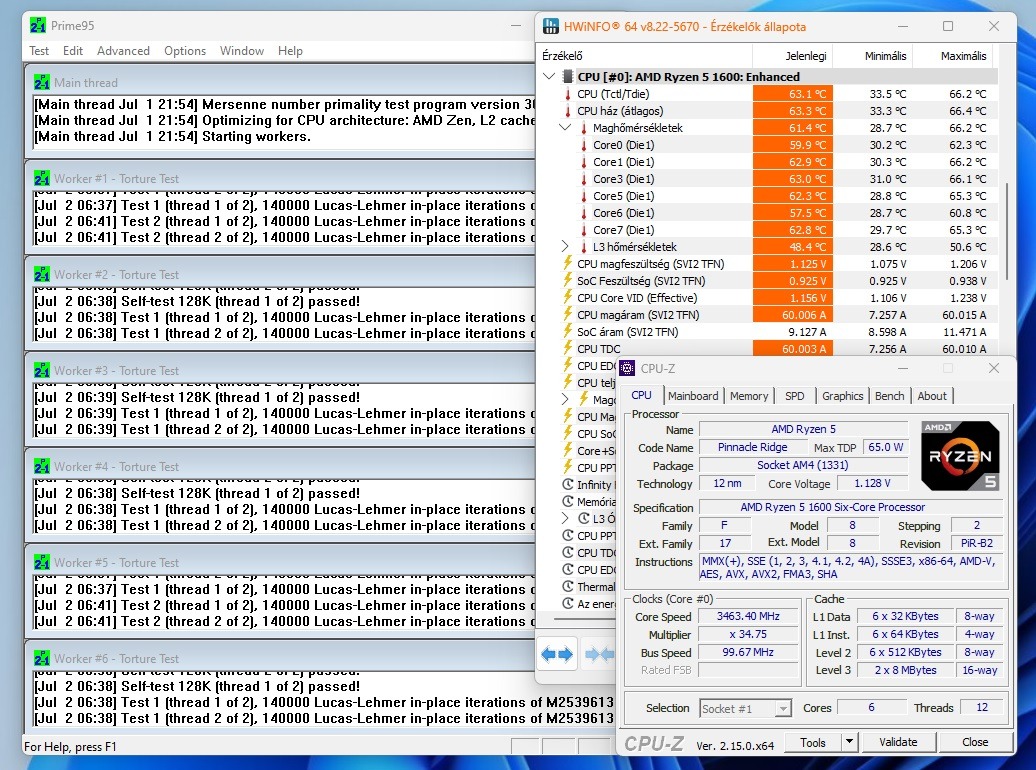Screen dimensions: 1036x770
Task: Select the SoC áram (SVI2 TFN) row
Action: [x=768, y=332]
